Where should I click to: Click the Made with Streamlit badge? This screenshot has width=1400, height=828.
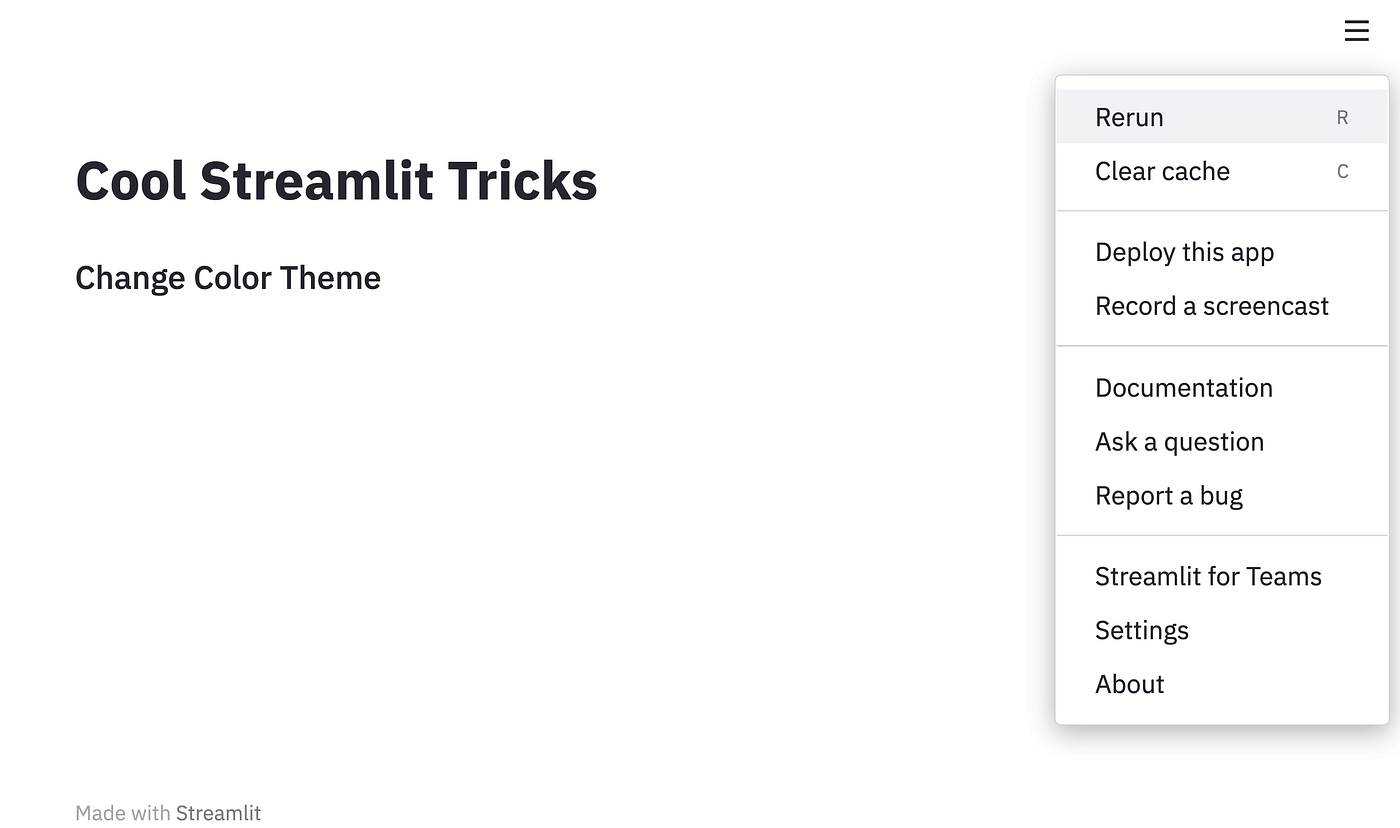coord(168,813)
